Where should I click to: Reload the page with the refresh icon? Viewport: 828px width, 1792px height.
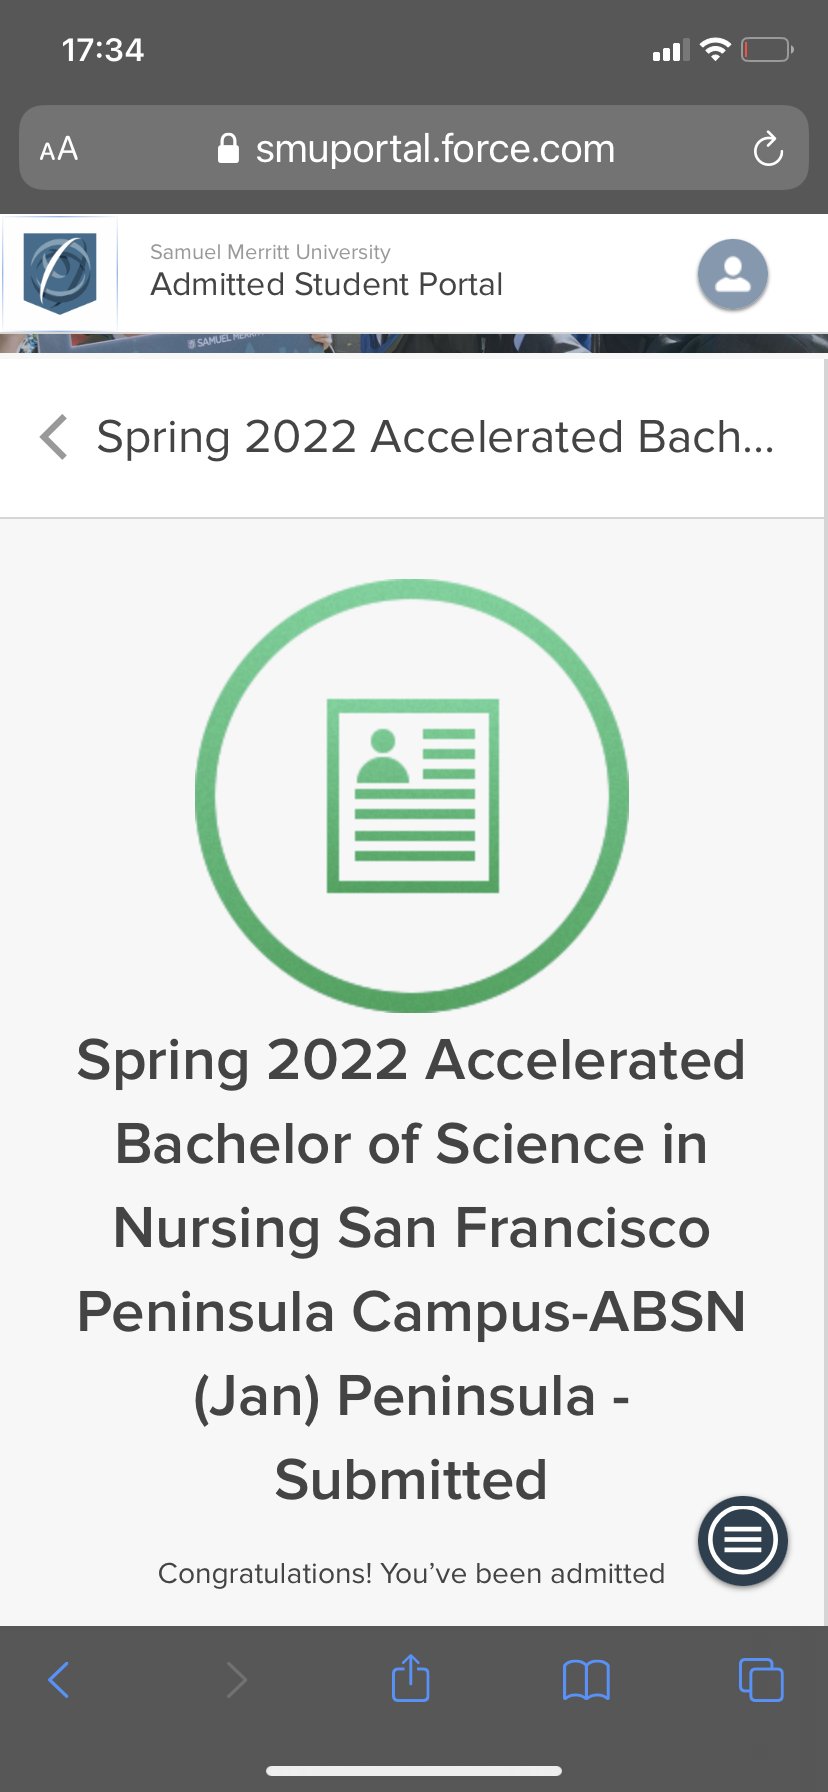pyautogui.click(x=767, y=149)
